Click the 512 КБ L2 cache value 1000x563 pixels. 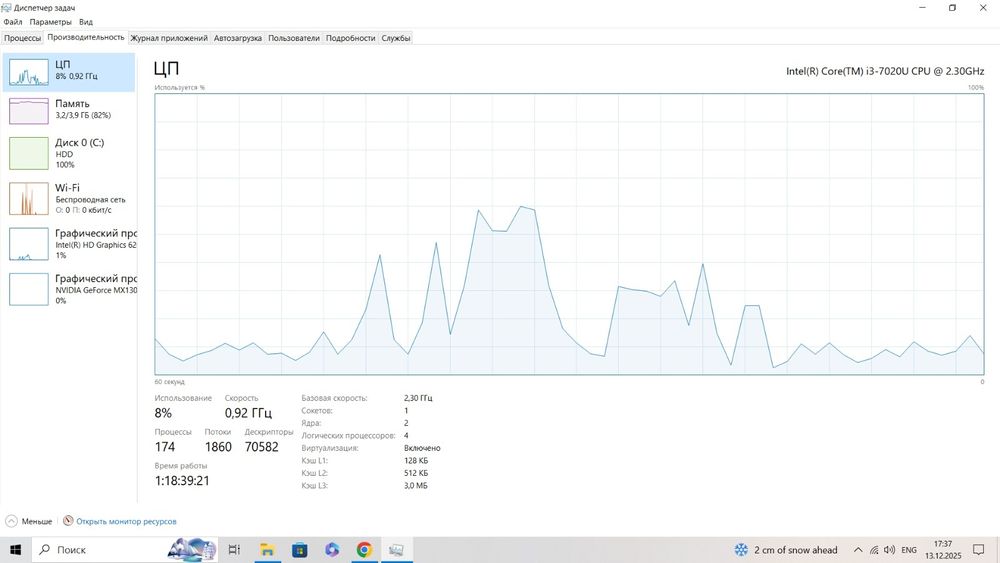tap(416, 473)
